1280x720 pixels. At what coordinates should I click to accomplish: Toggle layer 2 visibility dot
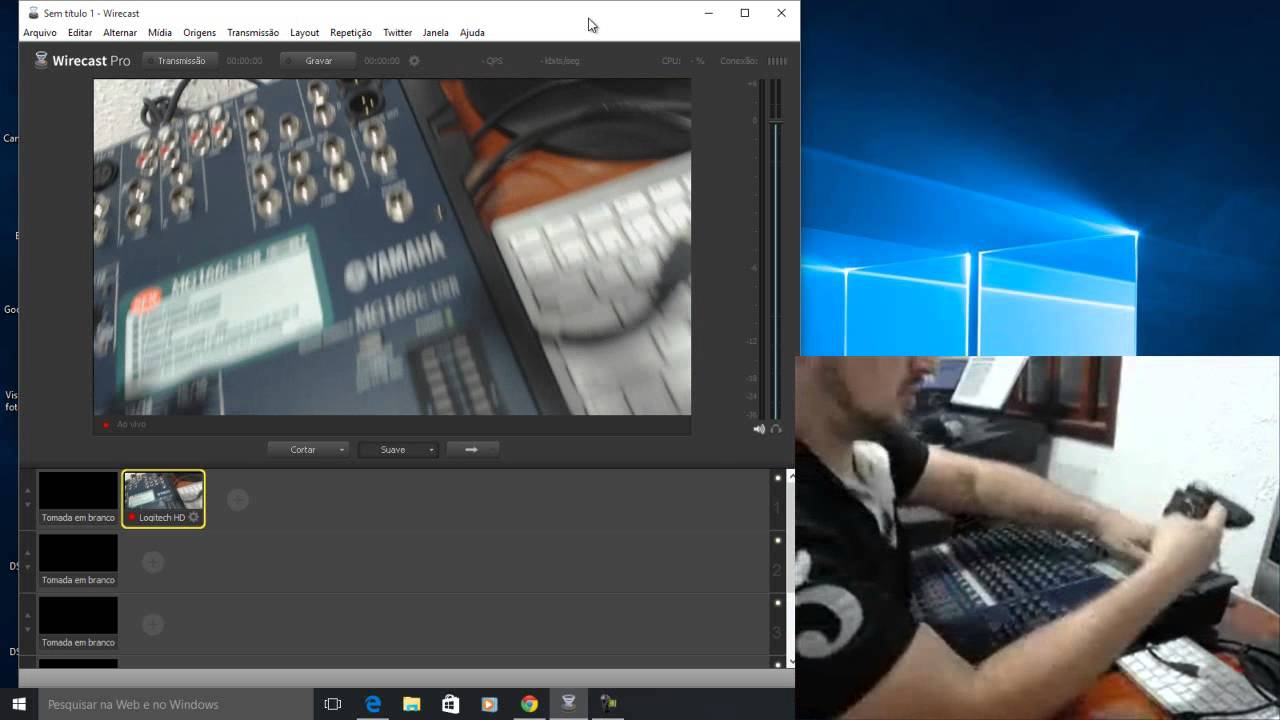pos(778,541)
